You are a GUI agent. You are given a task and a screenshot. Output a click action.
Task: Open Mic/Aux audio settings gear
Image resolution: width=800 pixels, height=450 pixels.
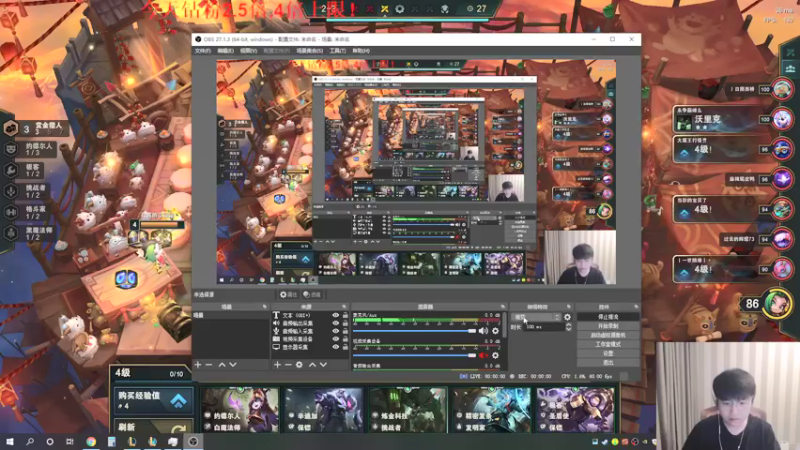click(495, 331)
